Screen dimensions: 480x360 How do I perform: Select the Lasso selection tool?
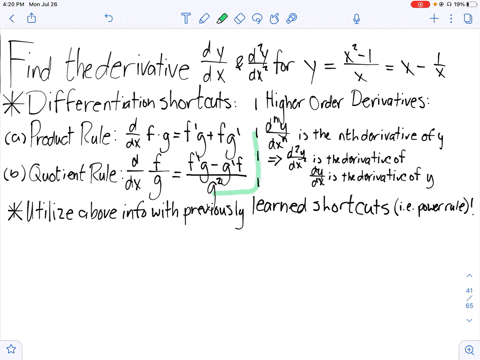tap(257, 18)
